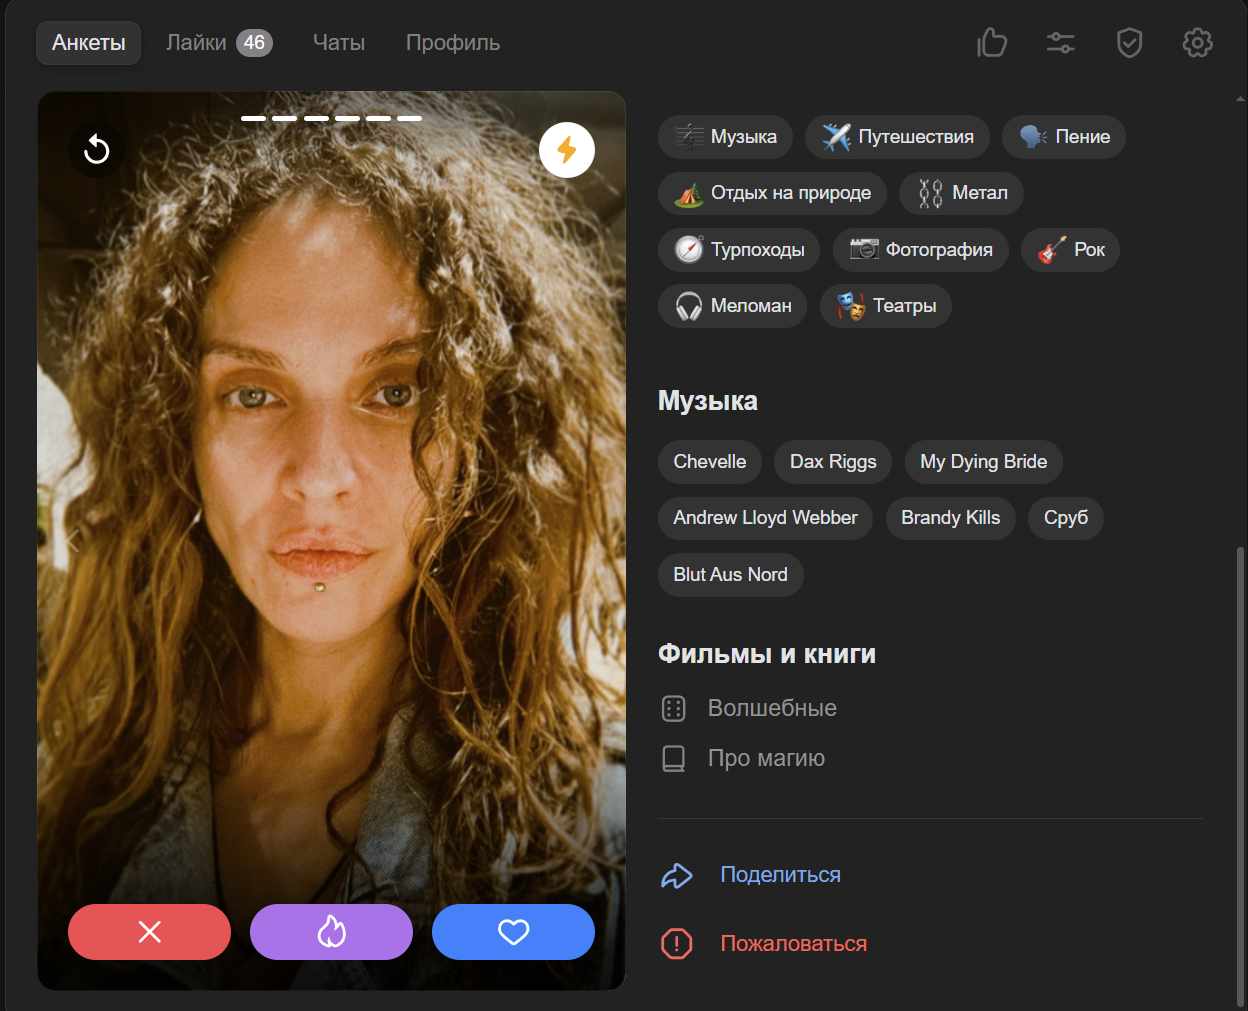Send super-like with purple flame button
The width and height of the screenshot is (1248, 1011).
(x=331, y=932)
